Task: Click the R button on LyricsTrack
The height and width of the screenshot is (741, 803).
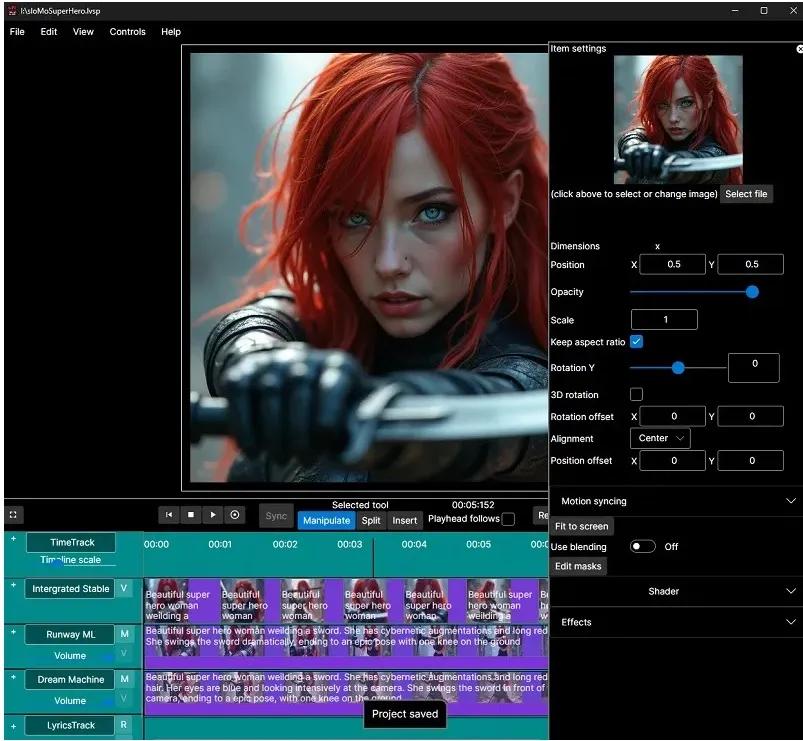Action: 124,725
